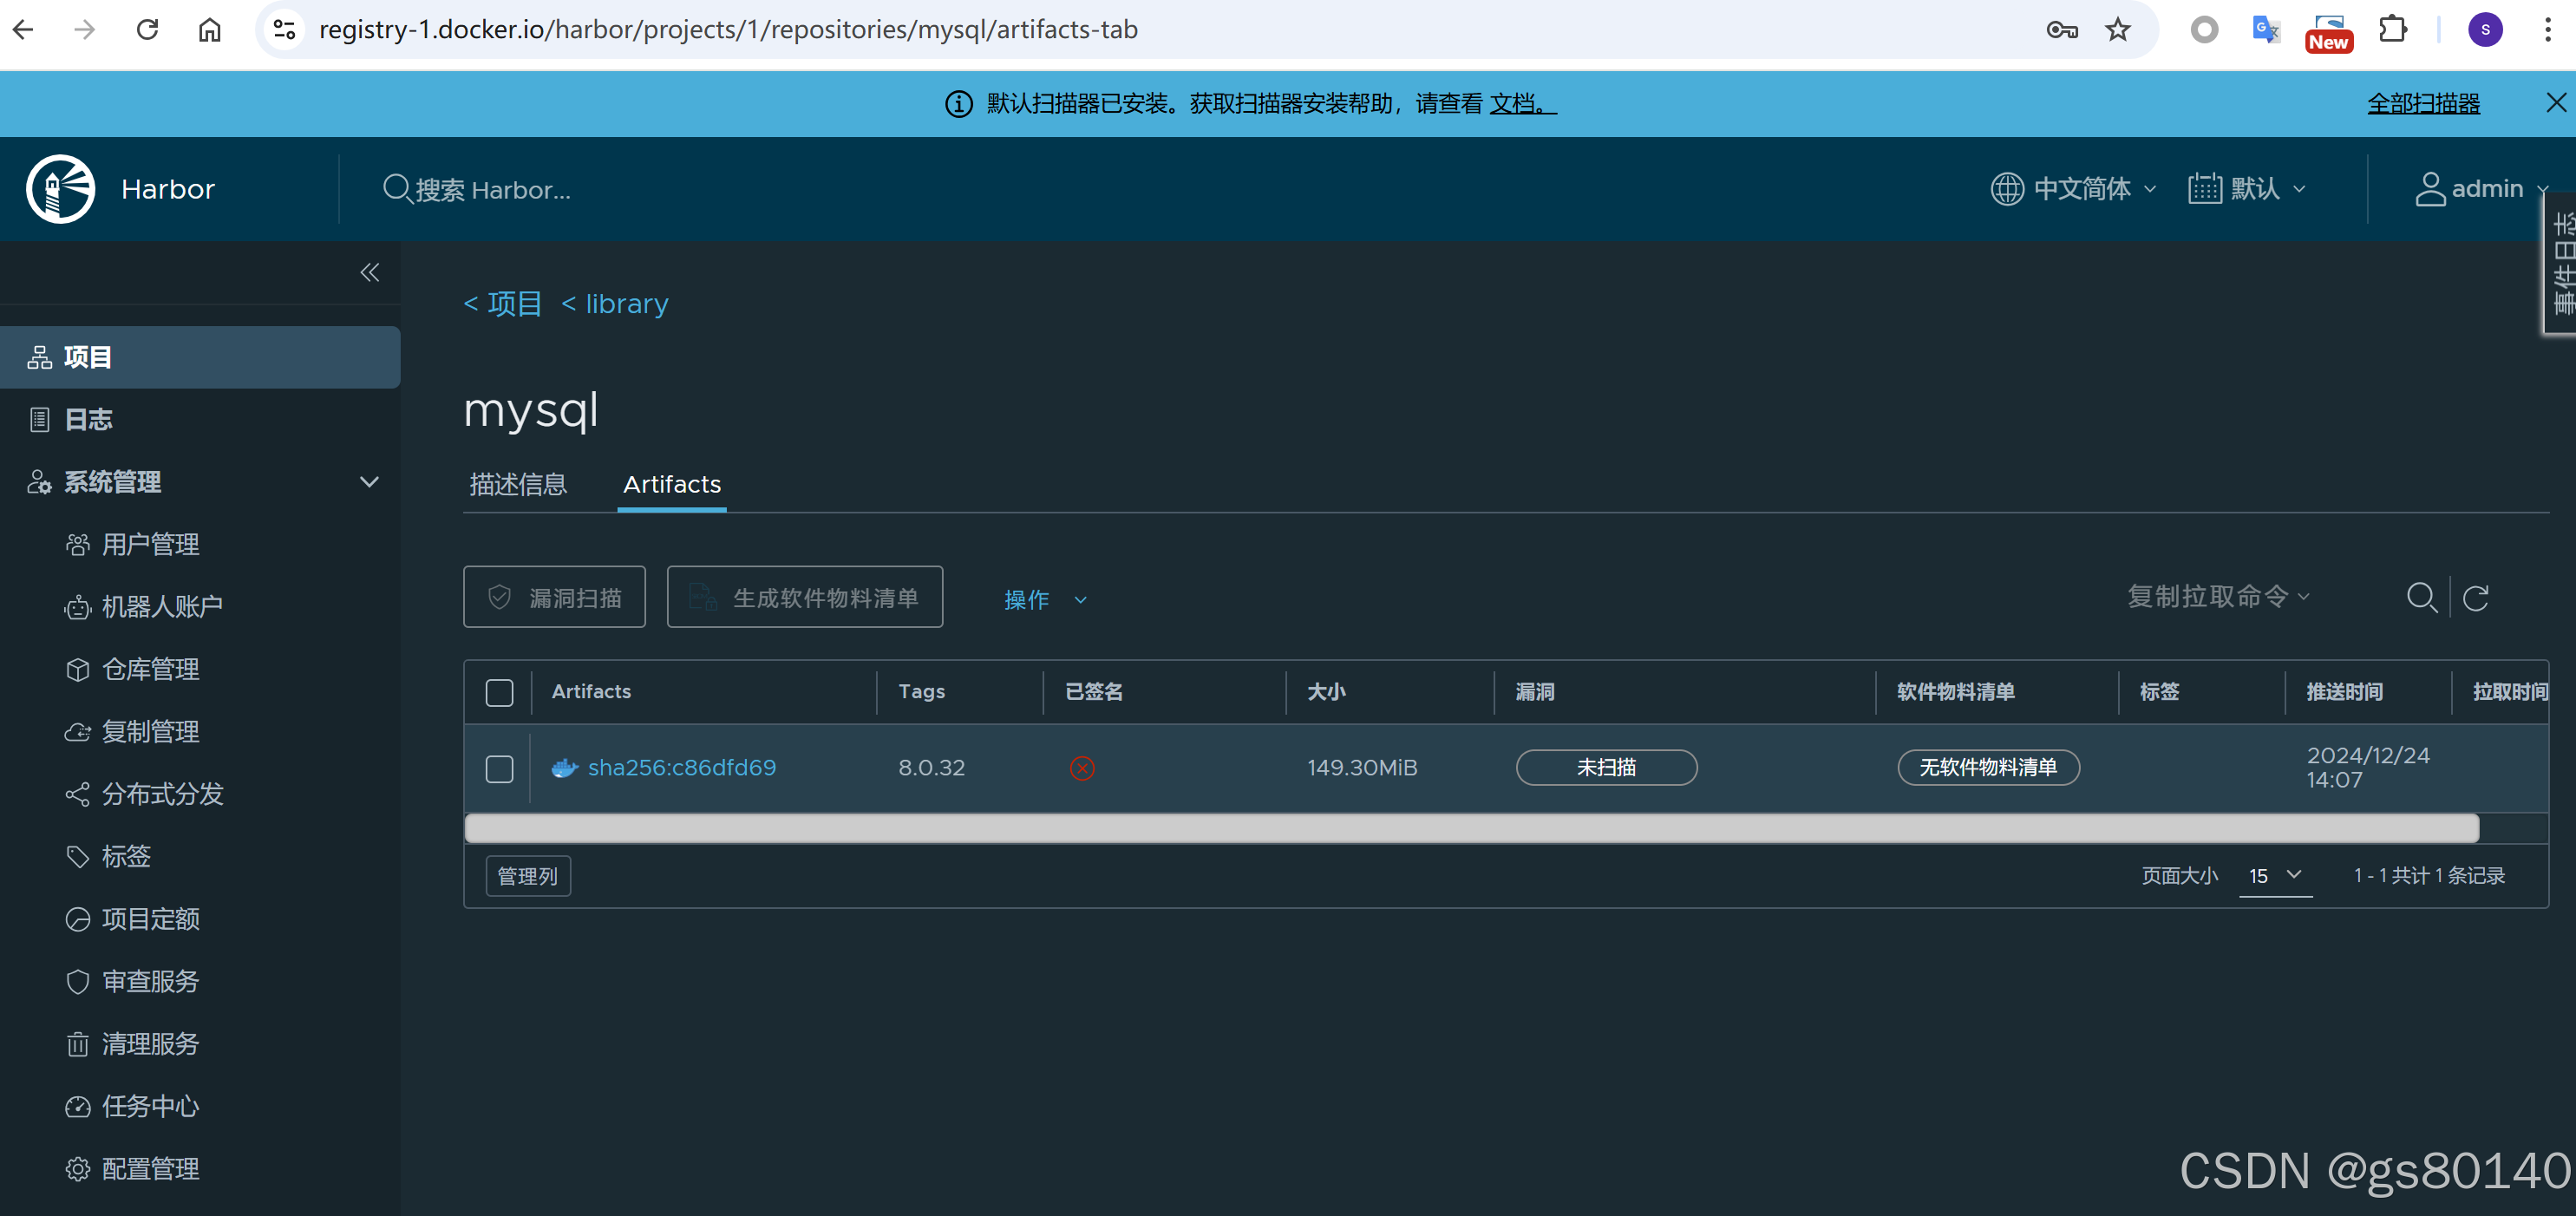This screenshot has width=2576, height=1216.
Task: Open 日志 in the sidebar
Action: (200, 419)
